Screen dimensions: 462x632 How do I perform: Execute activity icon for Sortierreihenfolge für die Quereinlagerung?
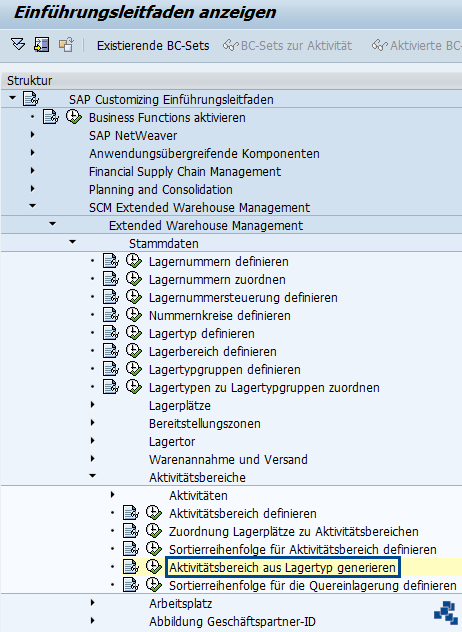[x=154, y=584]
